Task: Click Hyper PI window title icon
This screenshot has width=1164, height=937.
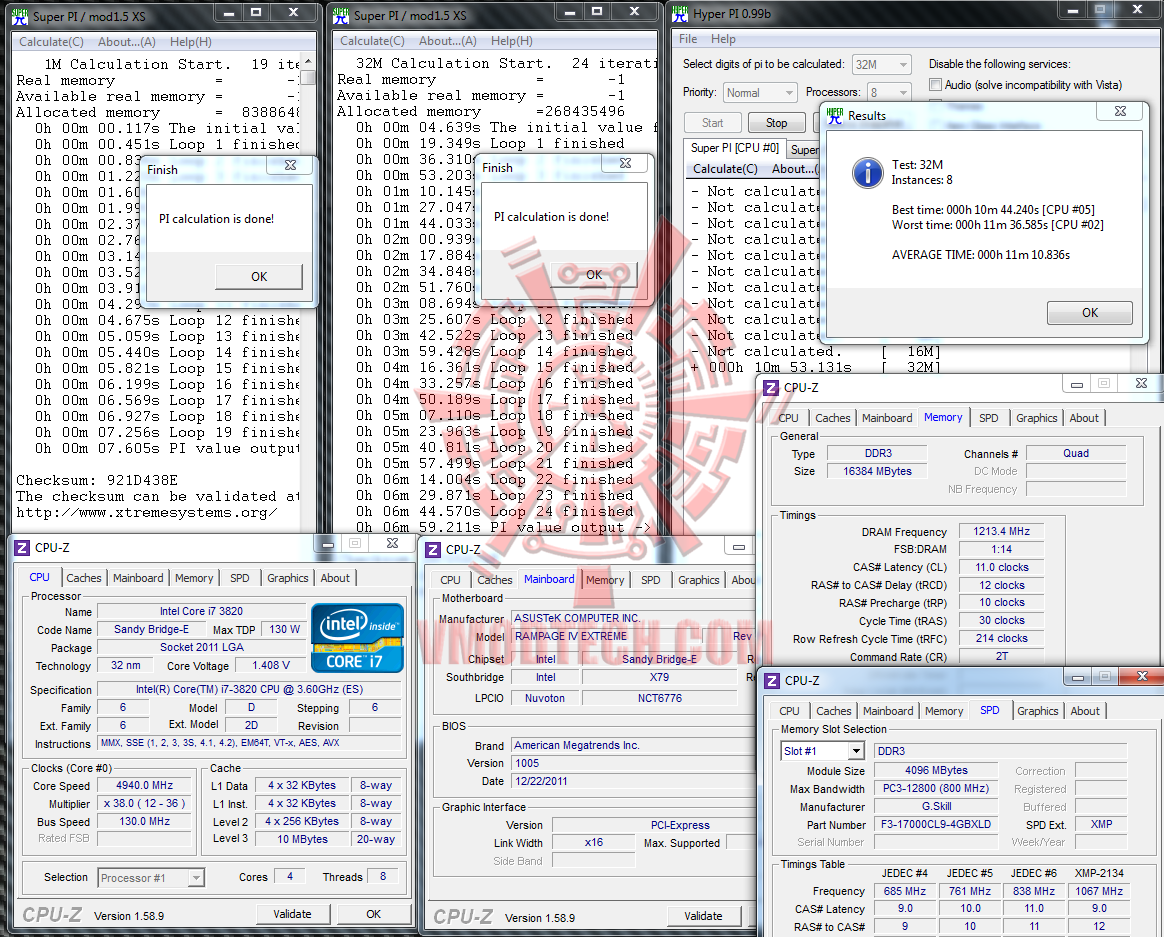Action: (x=680, y=13)
